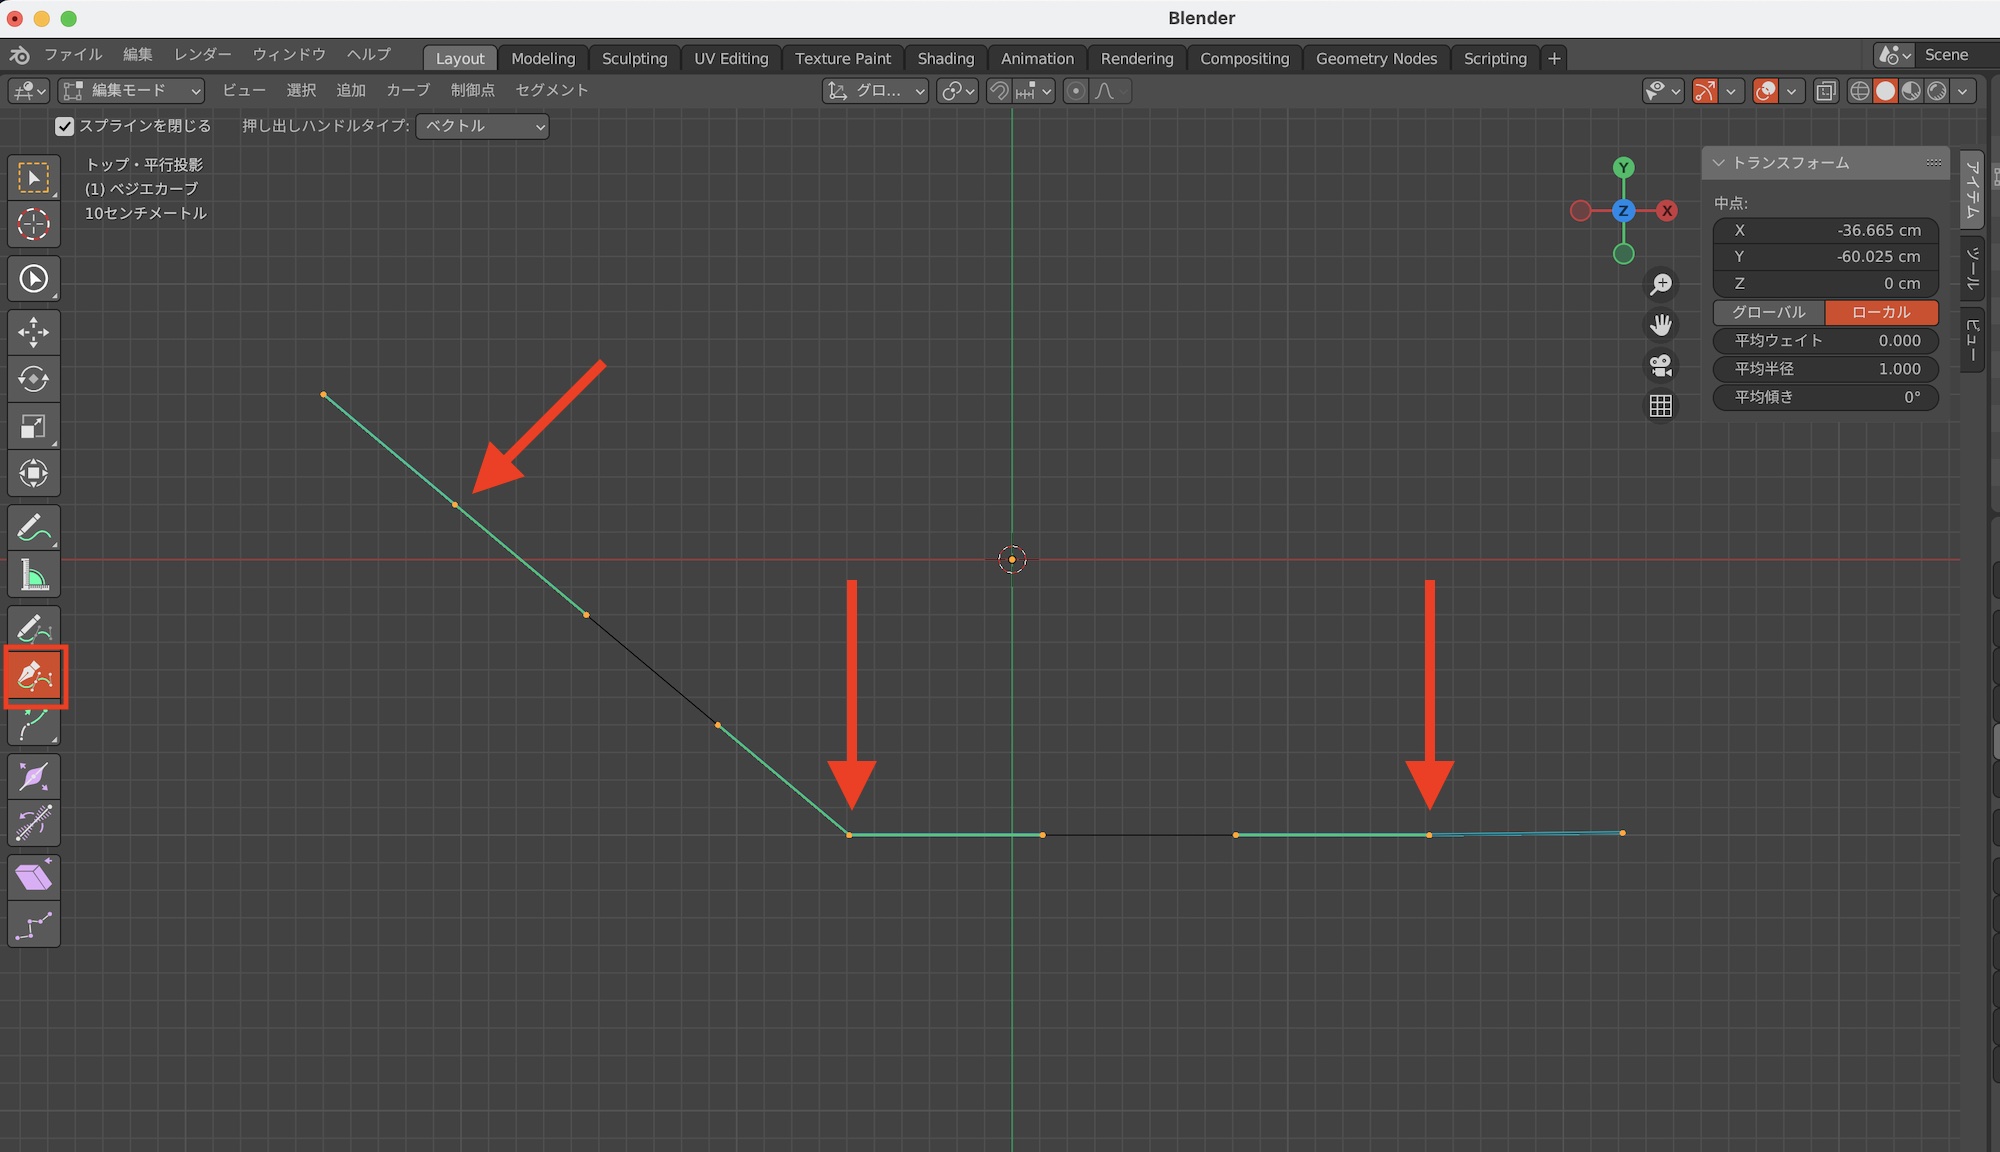2000x1152 pixels.
Task: Click the 平均半径 value slider
Action: [1826, 369]
